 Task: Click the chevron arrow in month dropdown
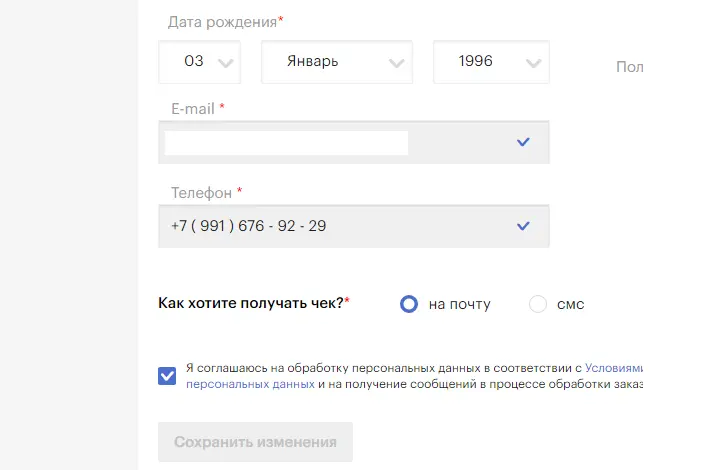[x=396, y=63]
